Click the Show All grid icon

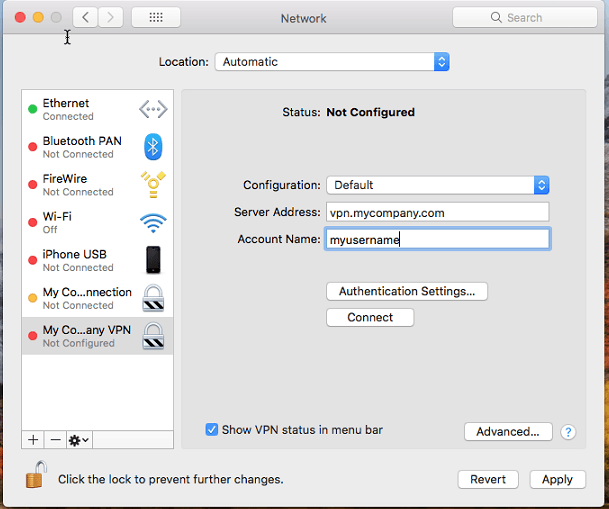[x=156, y=17]
